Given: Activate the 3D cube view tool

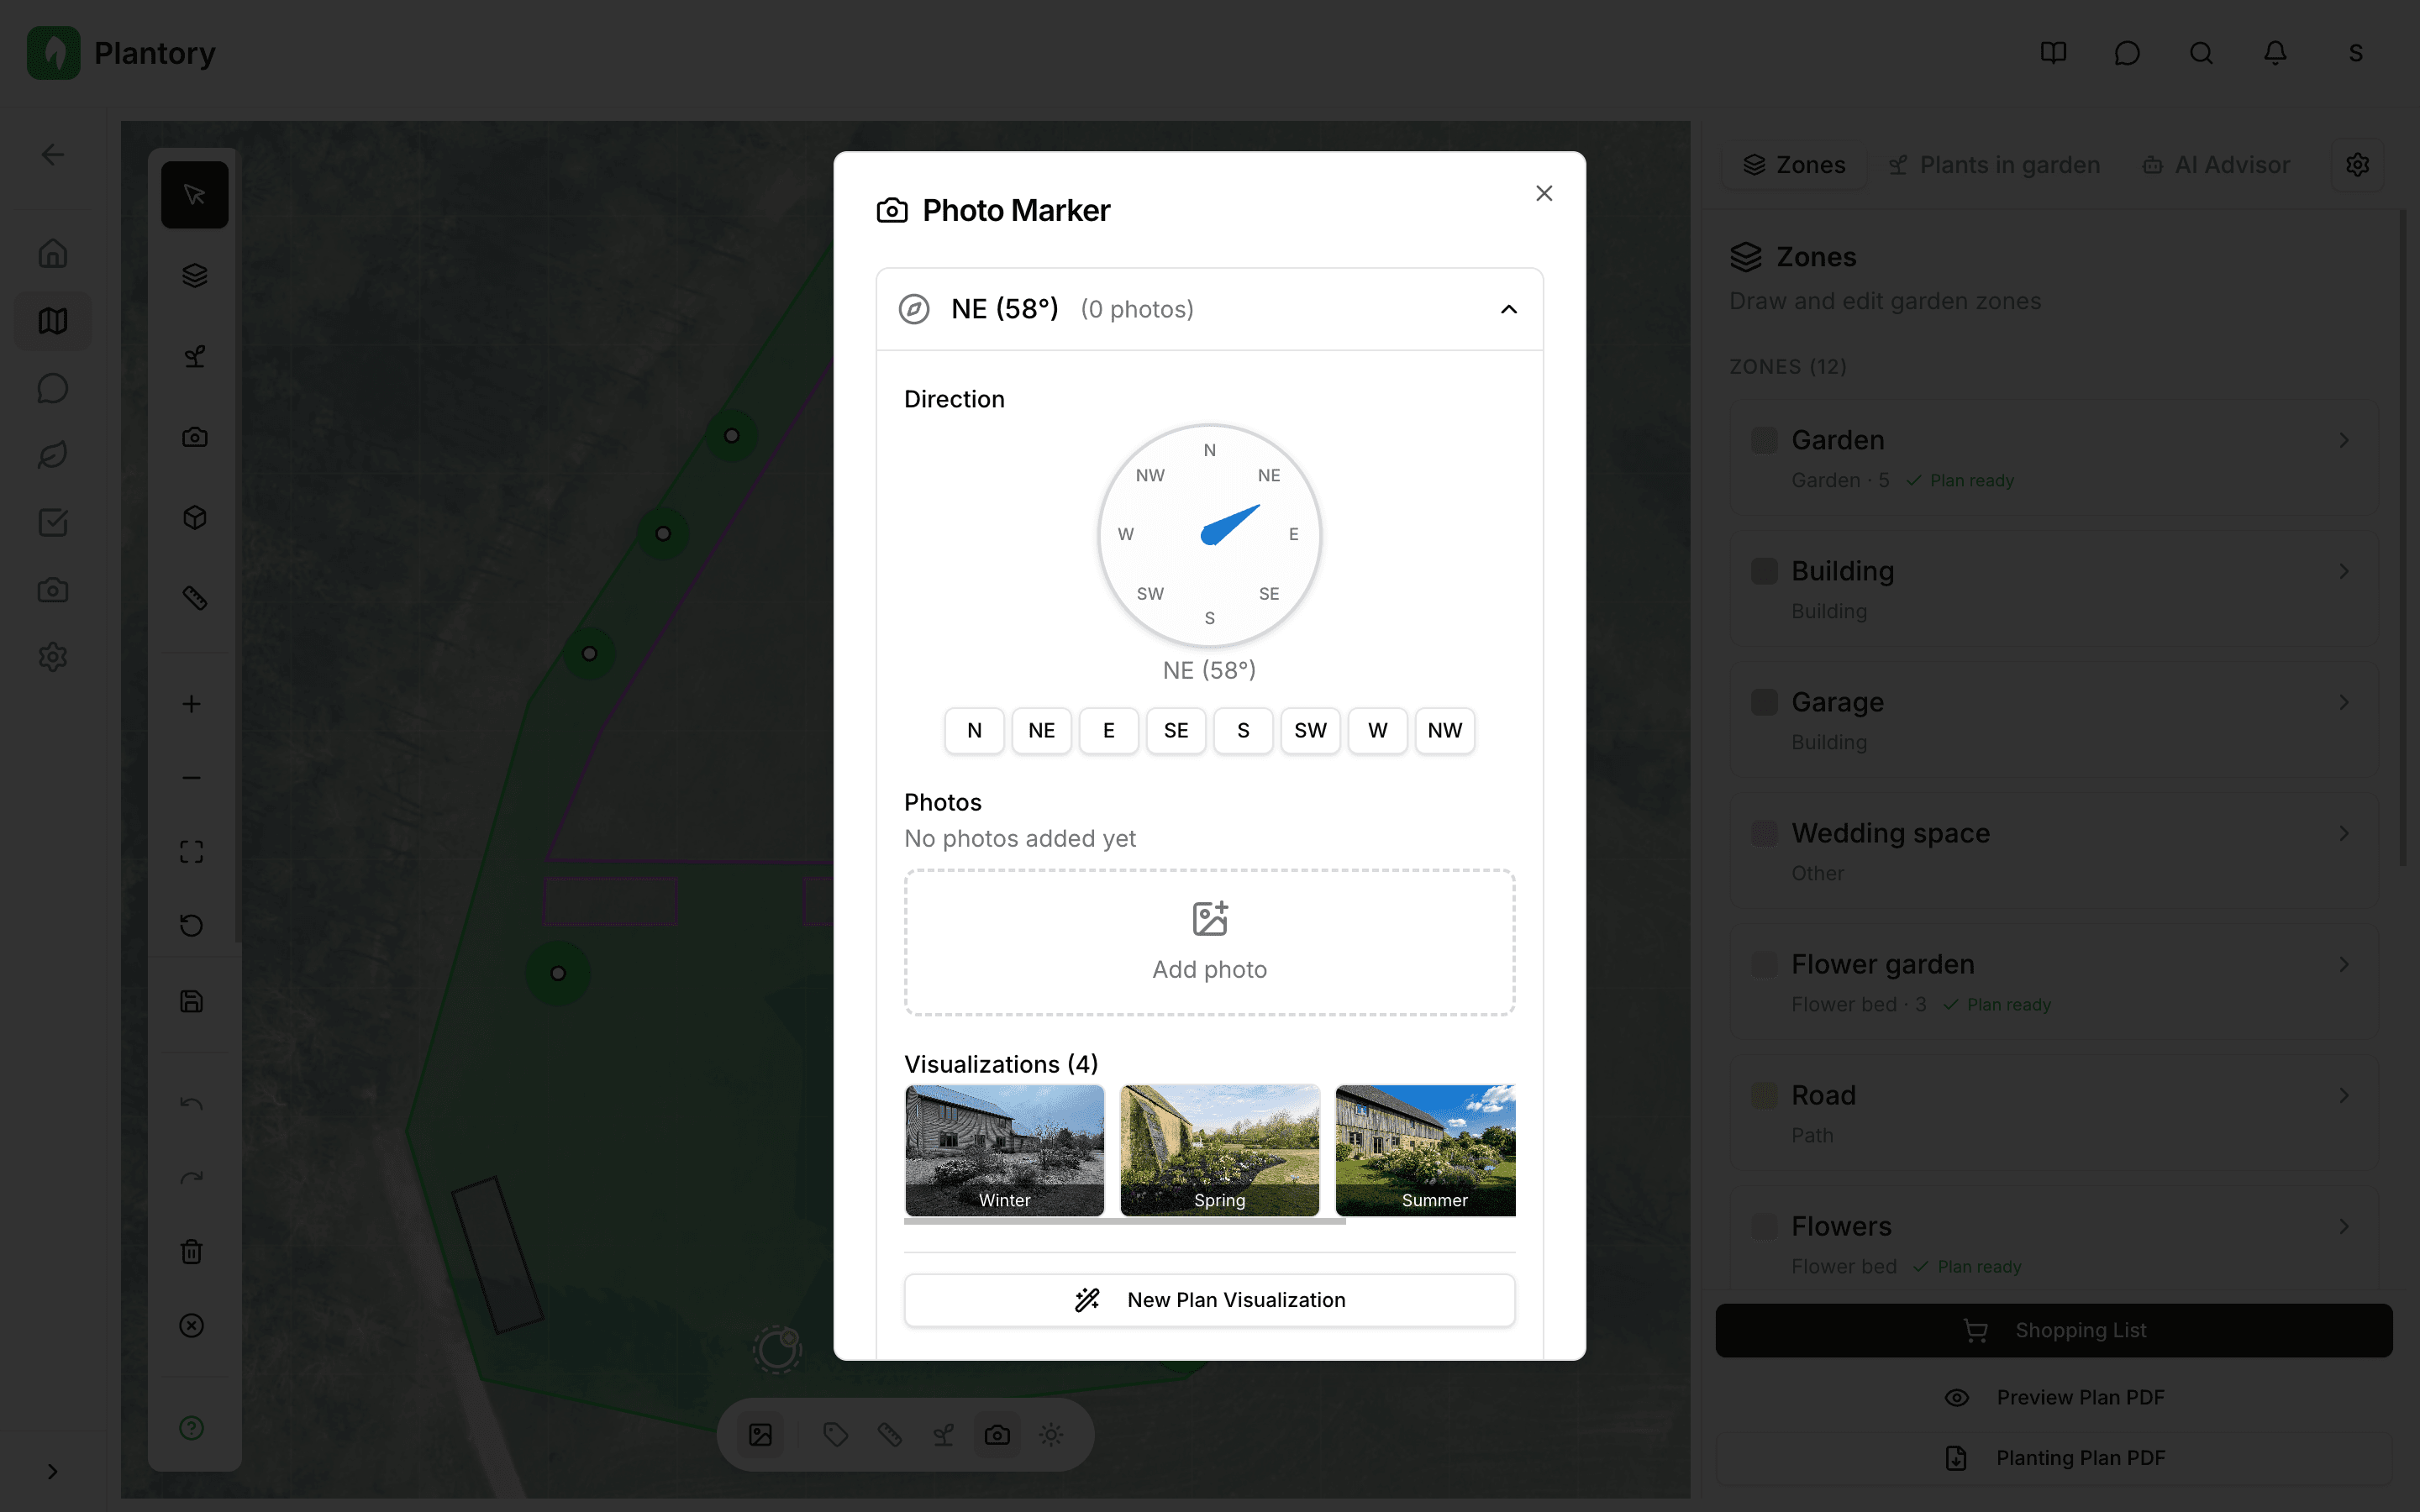Looking at the screenshot, I should [194, 517].
